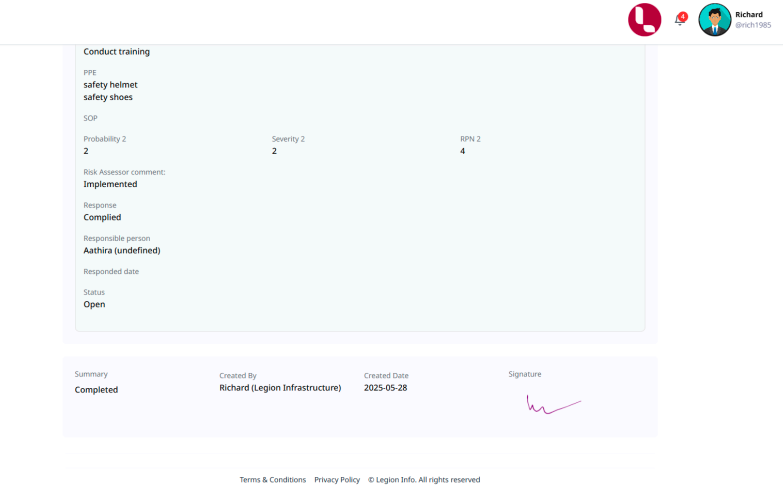
Task: Select responsible person Aathira (undefined)
Action: point(121,250)
